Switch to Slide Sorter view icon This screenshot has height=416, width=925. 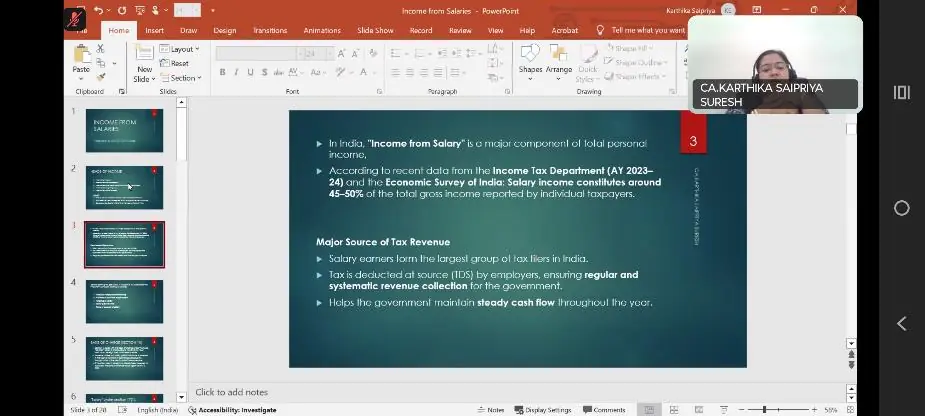coord(674,410)
